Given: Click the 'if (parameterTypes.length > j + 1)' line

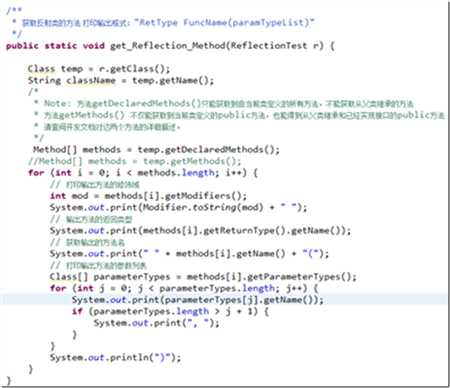Looking at the screenshot, I should (170, 311).
